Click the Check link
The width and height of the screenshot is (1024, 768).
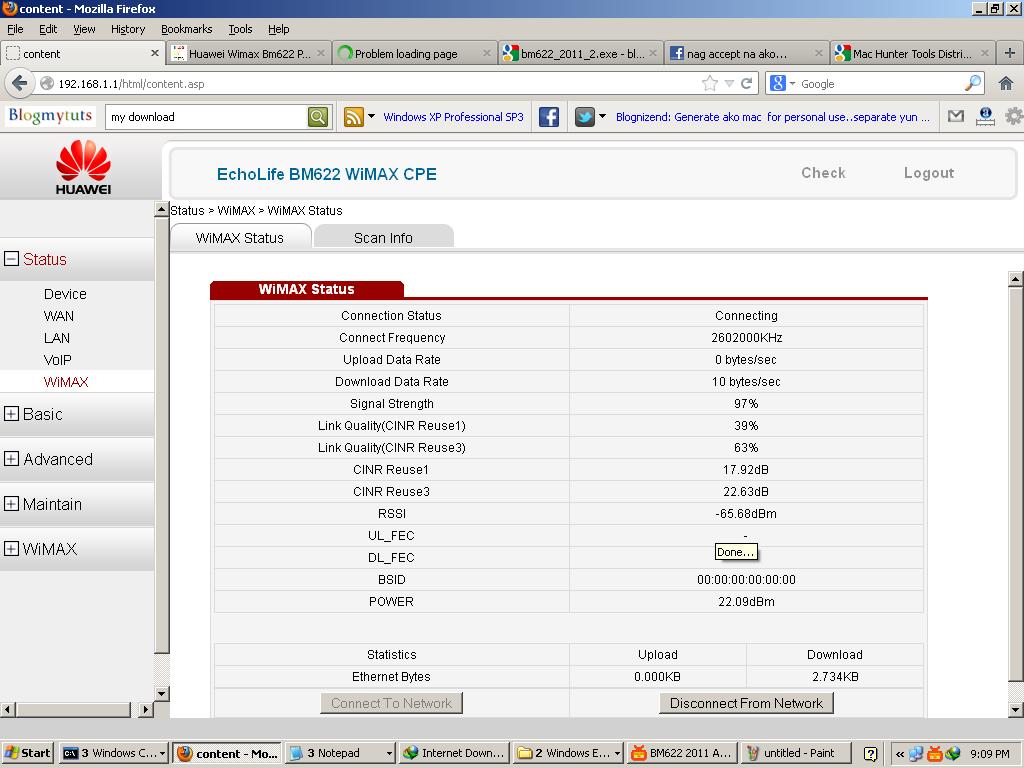(x=824, y=173)
